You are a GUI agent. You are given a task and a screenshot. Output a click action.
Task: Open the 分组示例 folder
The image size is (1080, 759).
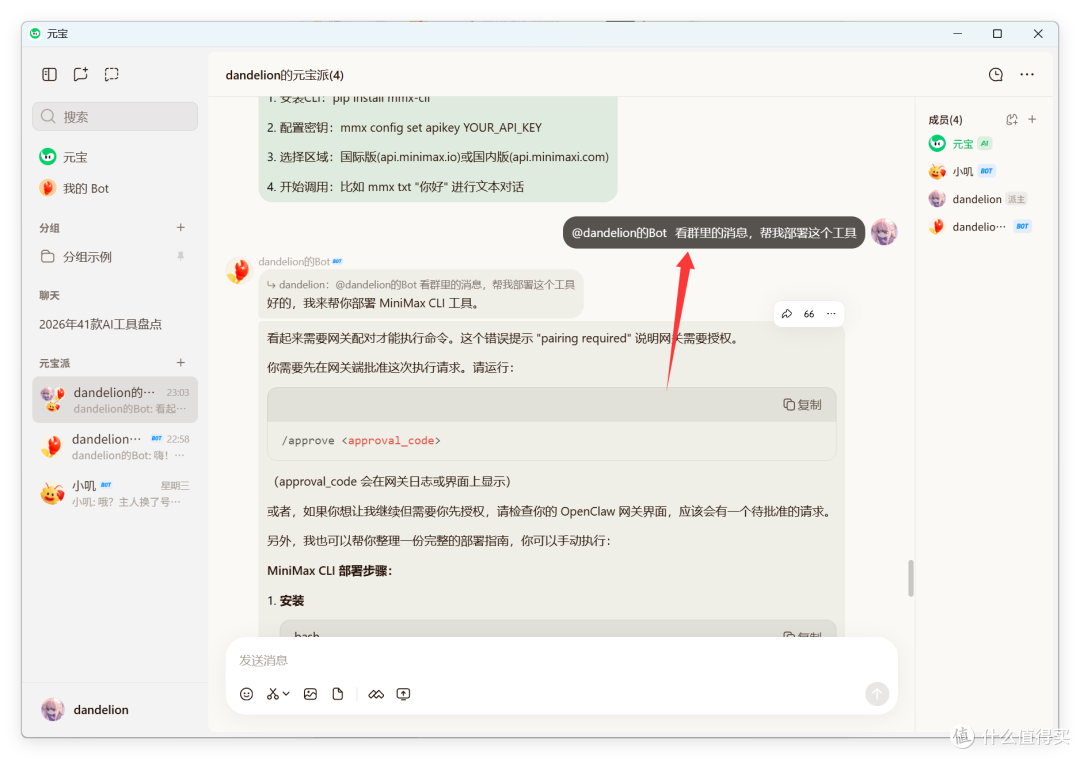[x=115, y=257]
